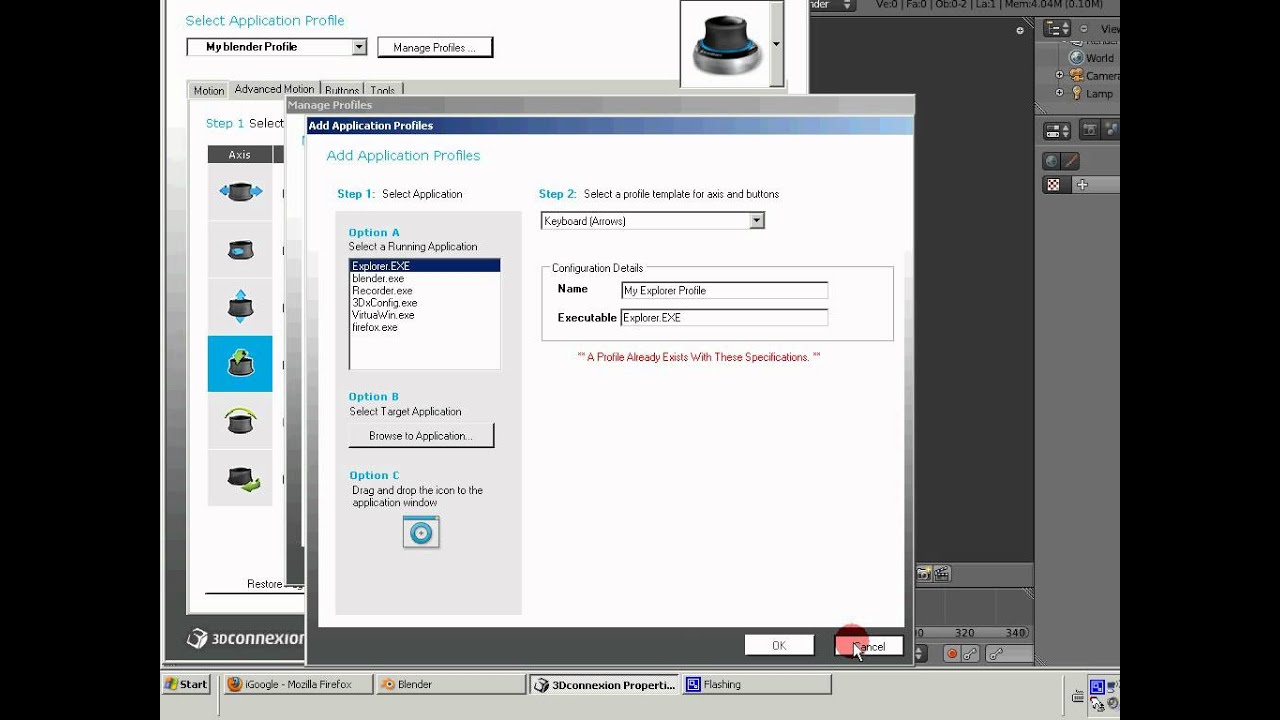Expand the Lamp node in Blender outliner

1060,93
